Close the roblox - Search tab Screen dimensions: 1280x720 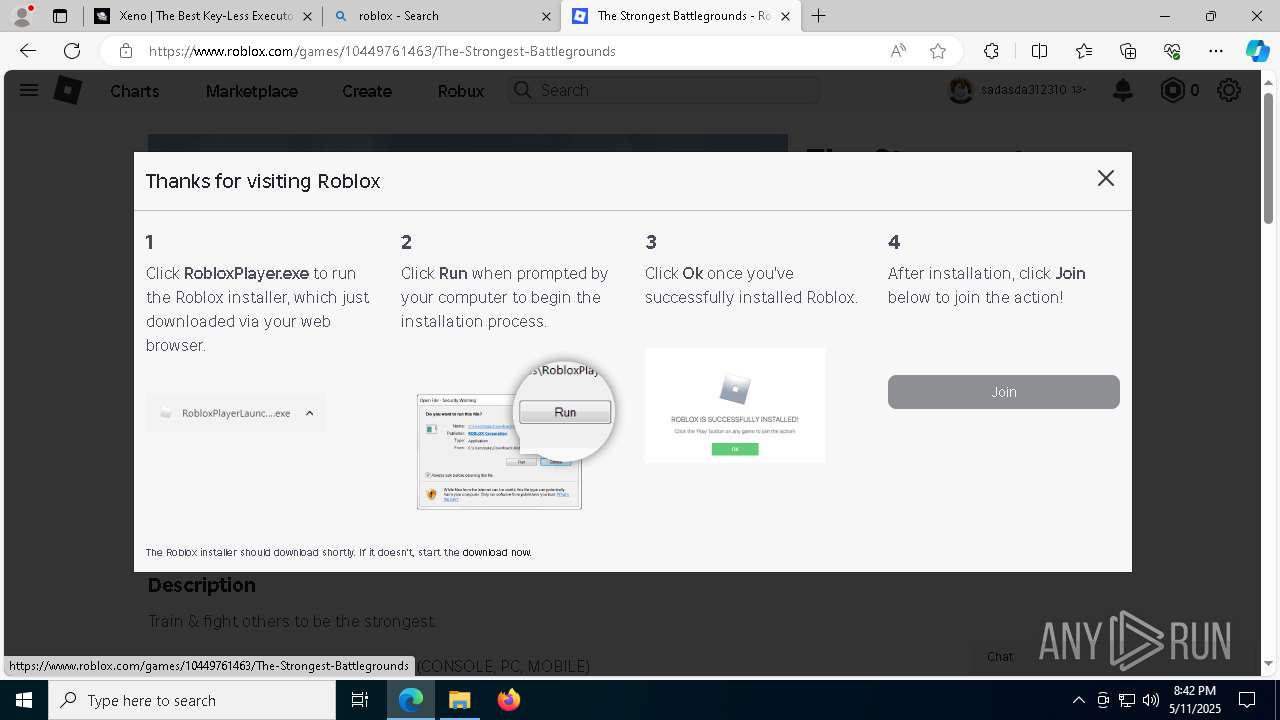546,16
